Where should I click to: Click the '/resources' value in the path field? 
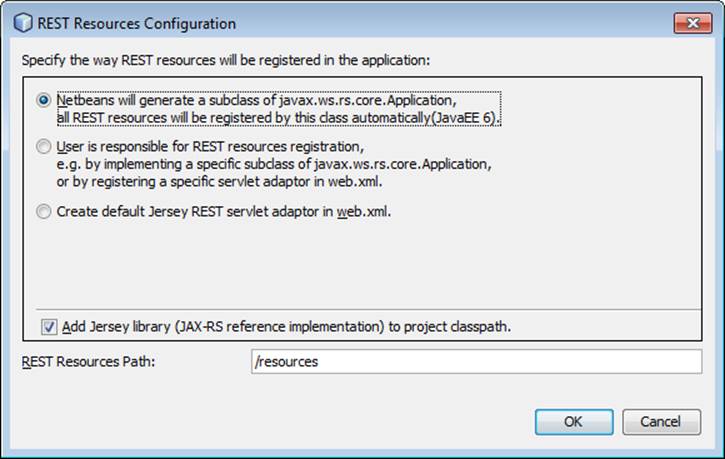pyautogui.click(x=288, y=361)
